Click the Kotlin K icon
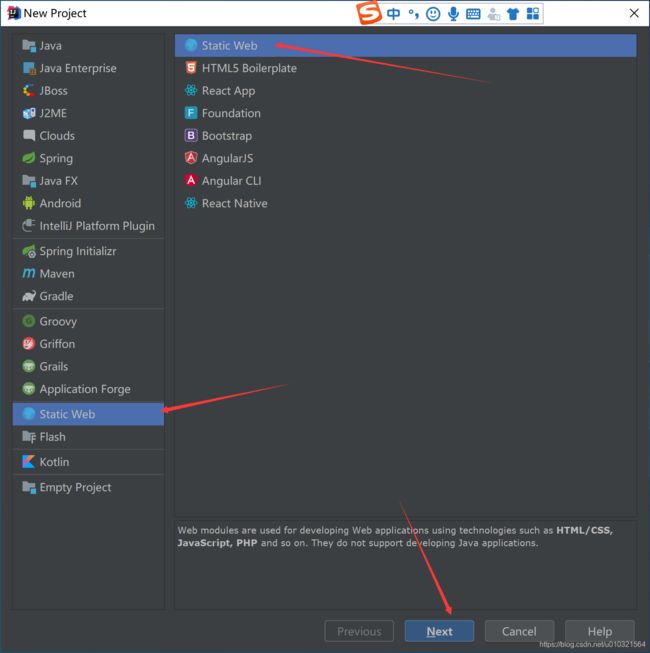This screenshot has width=650, height=653. pyautogui.click(x=29, y=462)
